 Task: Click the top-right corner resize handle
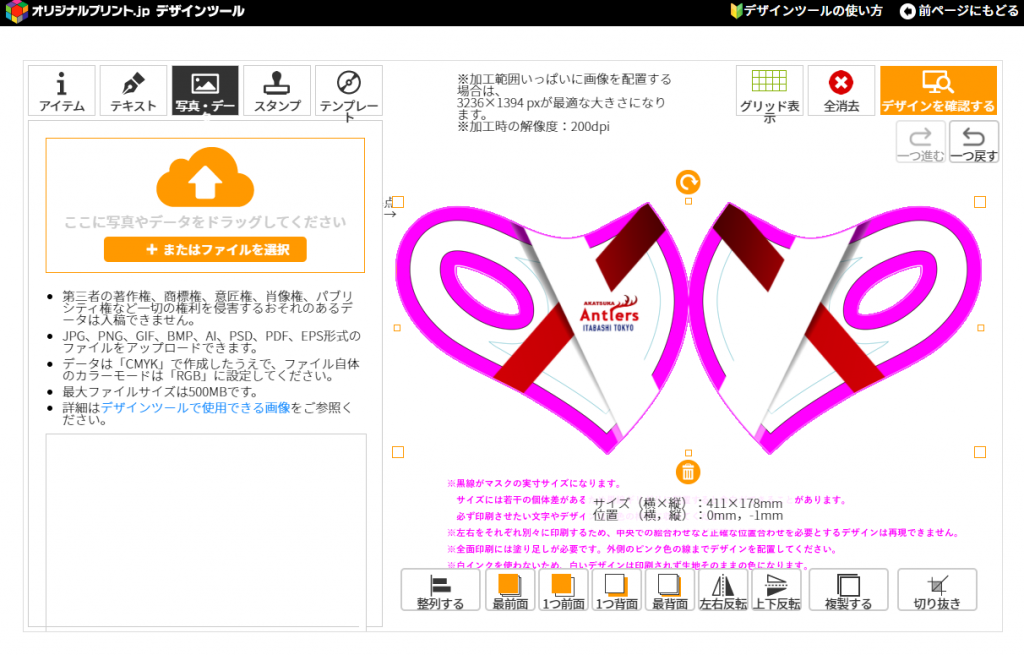pos(980,202)
